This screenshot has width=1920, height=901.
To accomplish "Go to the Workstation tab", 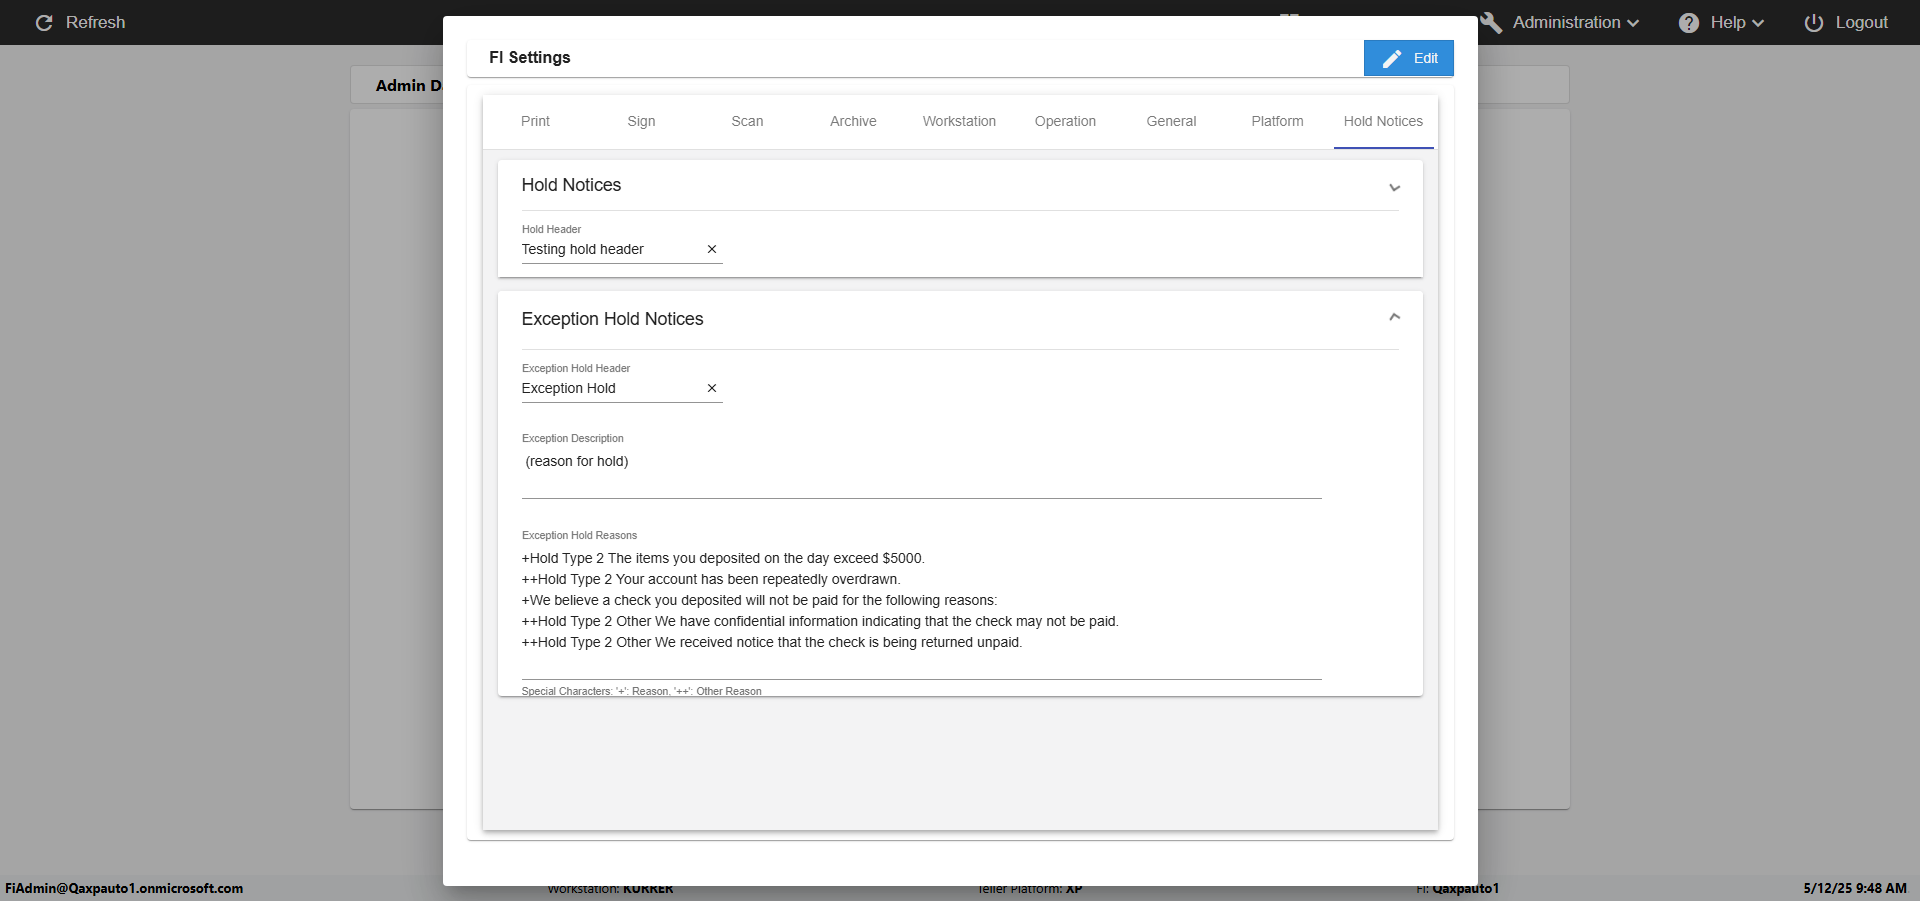I will (x=959, y=121).
